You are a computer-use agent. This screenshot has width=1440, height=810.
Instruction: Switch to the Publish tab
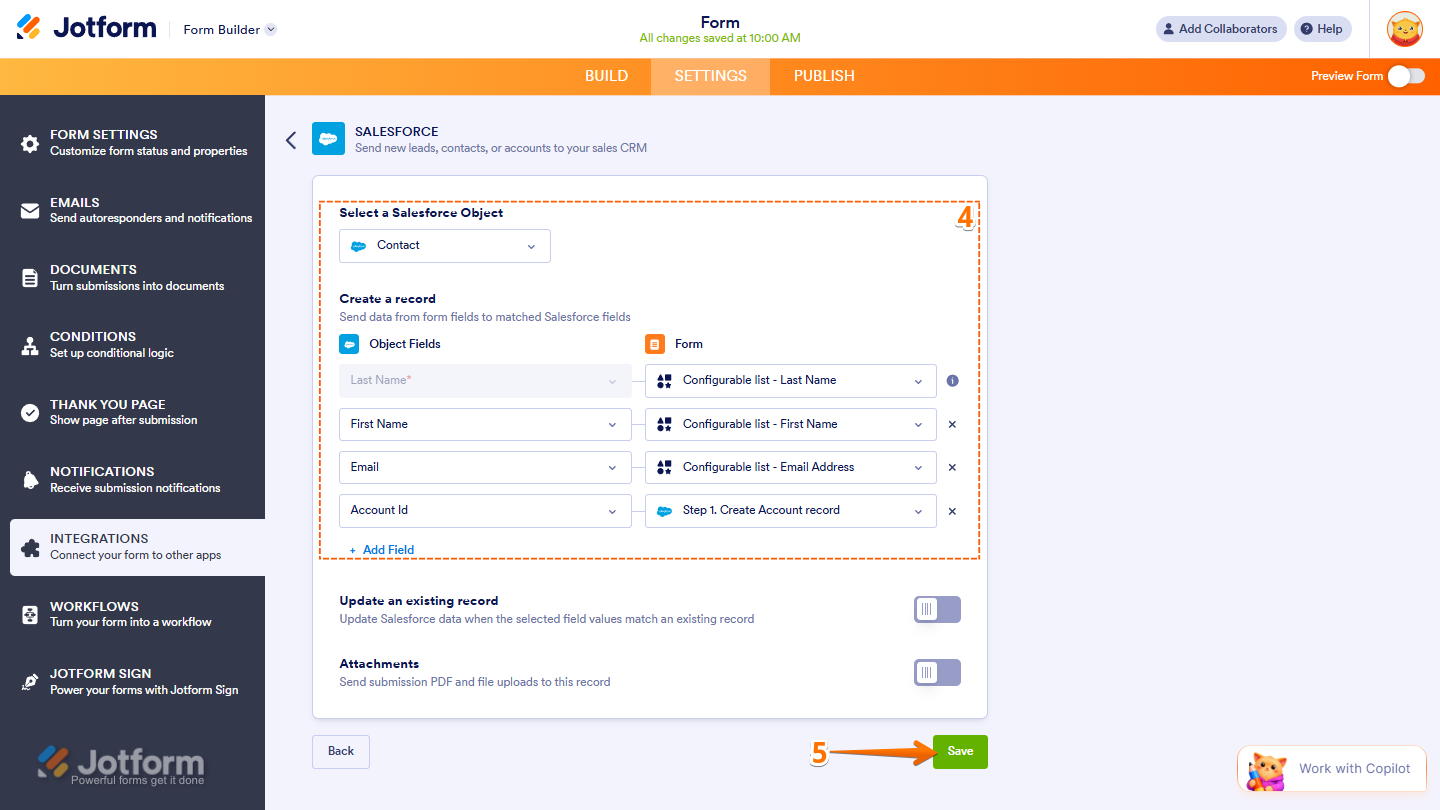click(x=823, y=76)
